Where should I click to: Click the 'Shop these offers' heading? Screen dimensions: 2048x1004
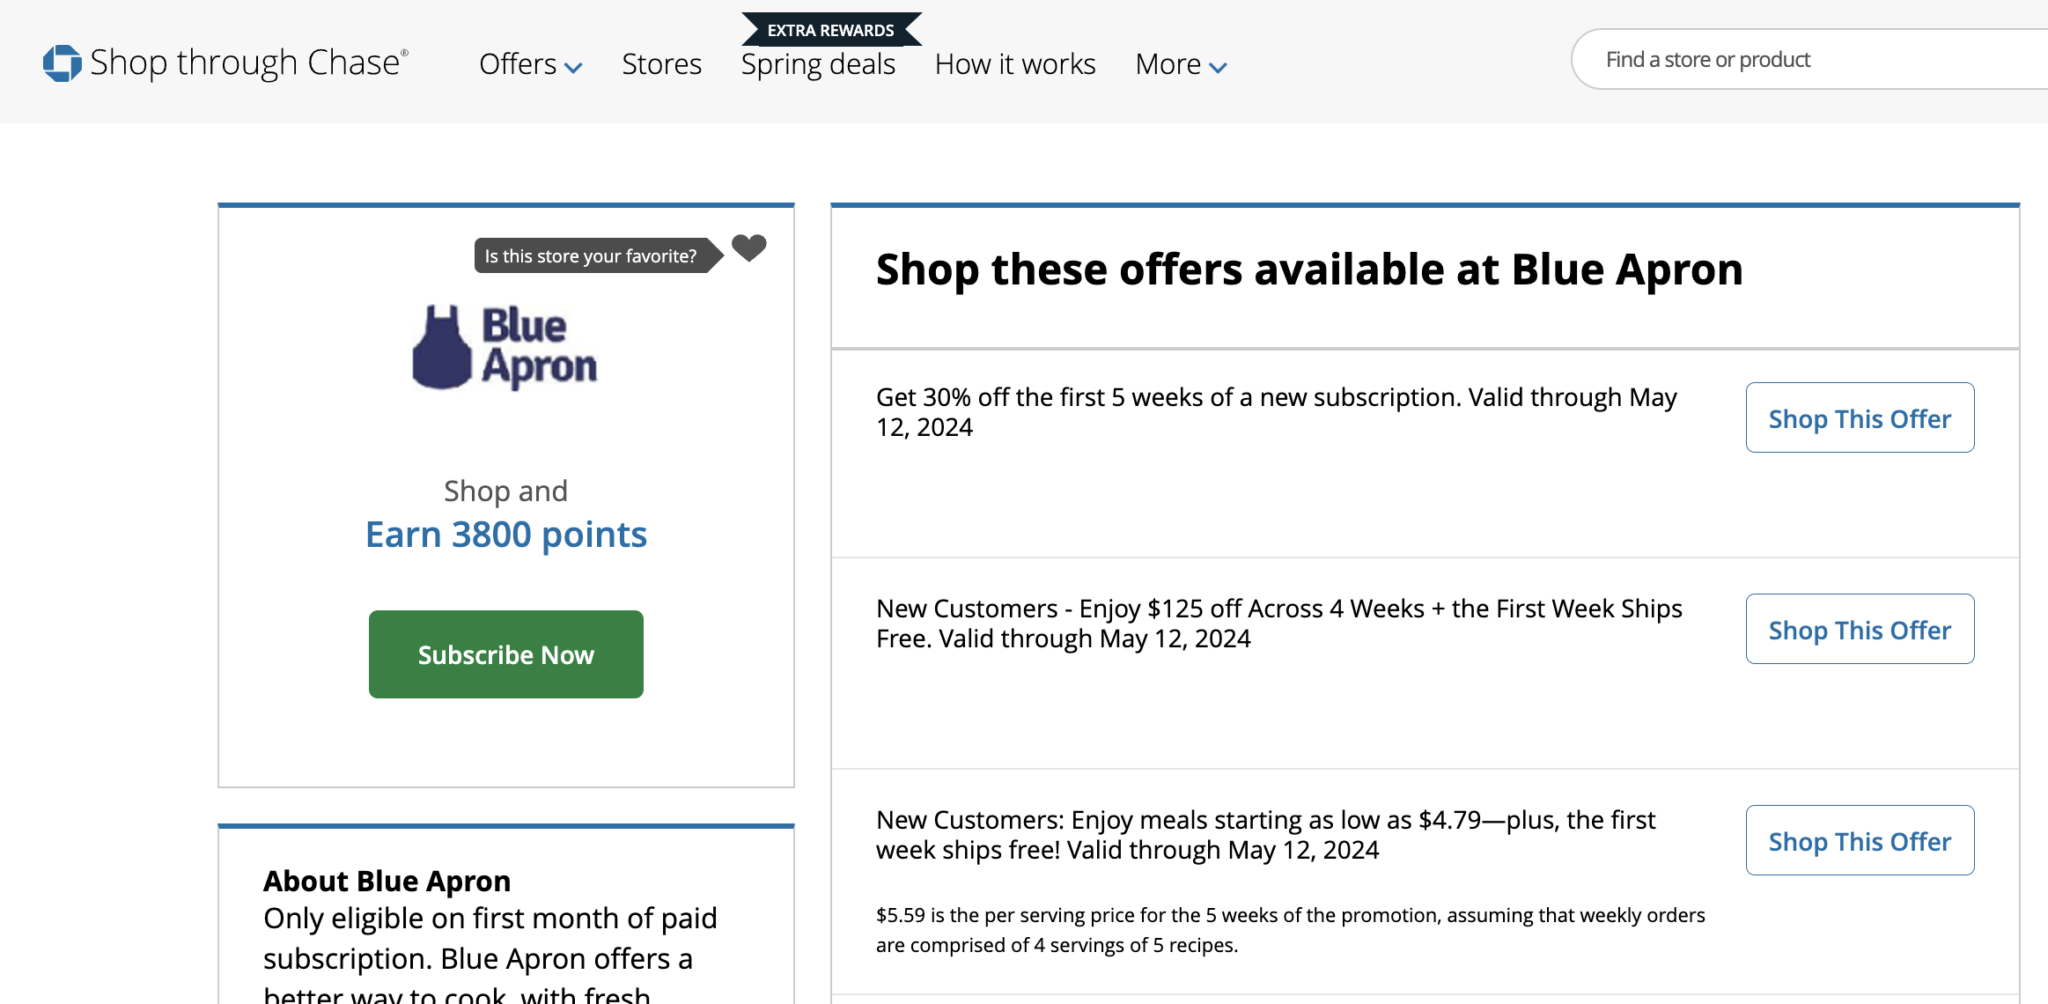click(1309, 268)
